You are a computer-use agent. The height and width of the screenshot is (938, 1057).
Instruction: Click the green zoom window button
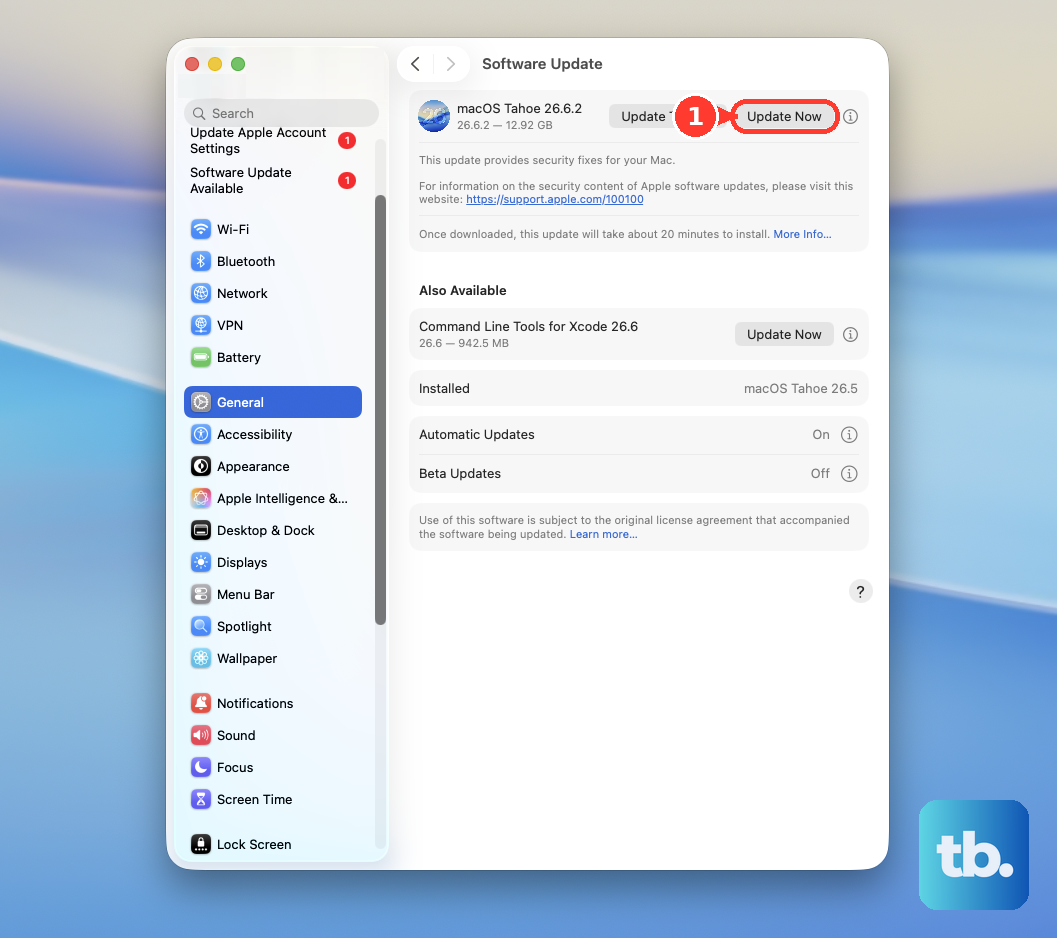238,64
